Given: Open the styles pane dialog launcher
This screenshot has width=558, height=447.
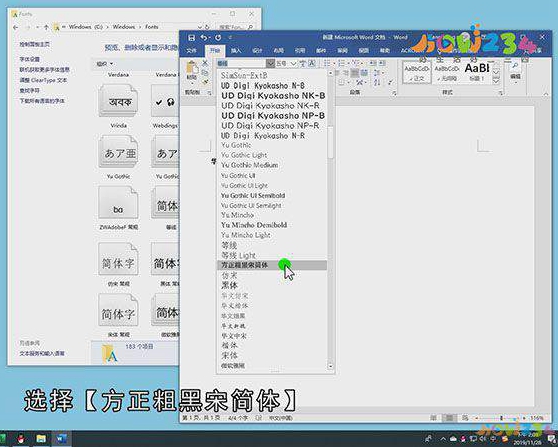Looking at the screenshot, I should (x=501, y=93).
